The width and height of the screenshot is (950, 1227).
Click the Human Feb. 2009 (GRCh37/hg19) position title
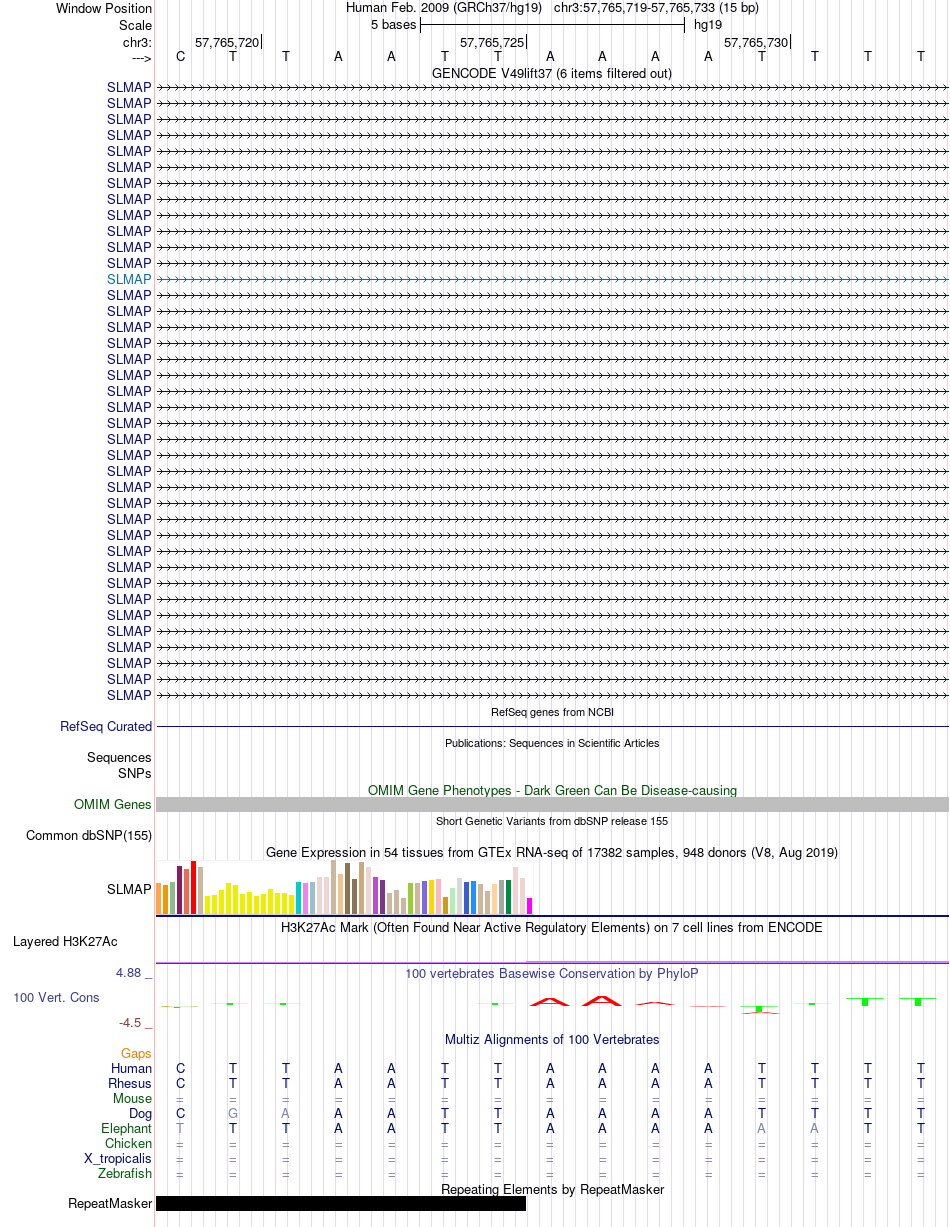click(x=444, y=8)
